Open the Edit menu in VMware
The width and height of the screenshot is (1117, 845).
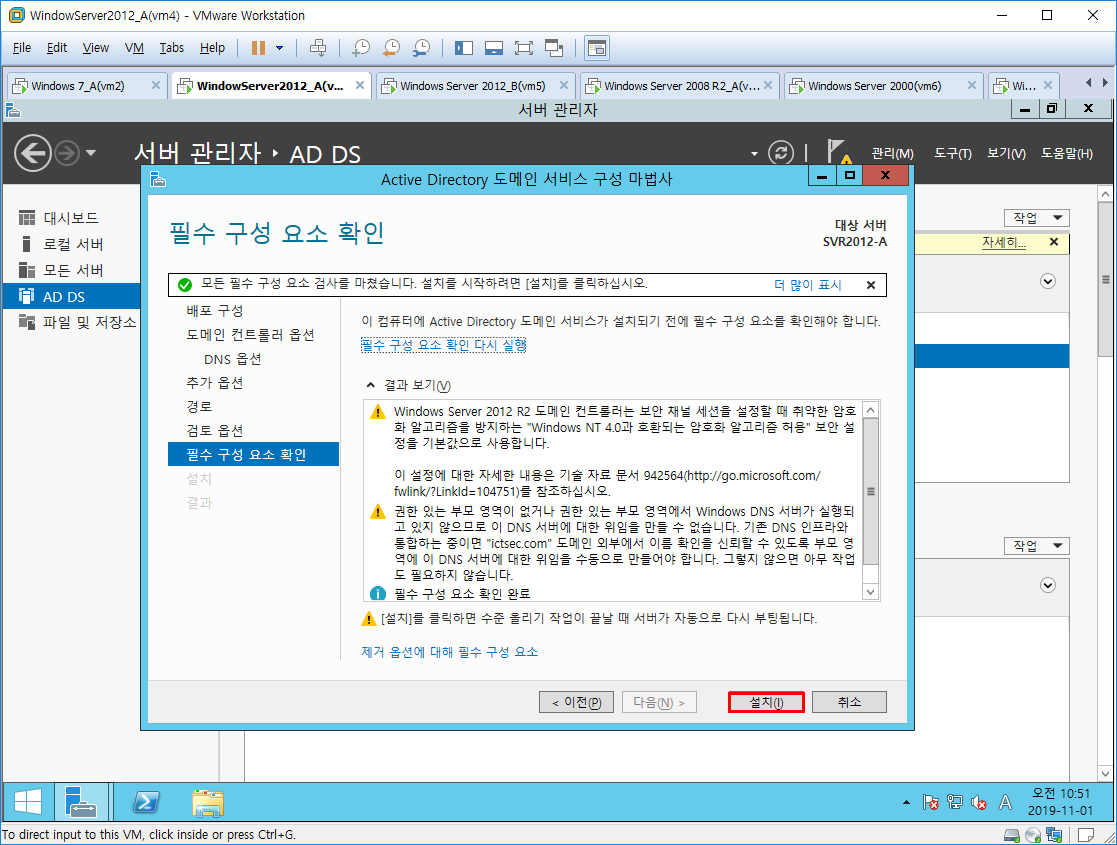point(57,48)
